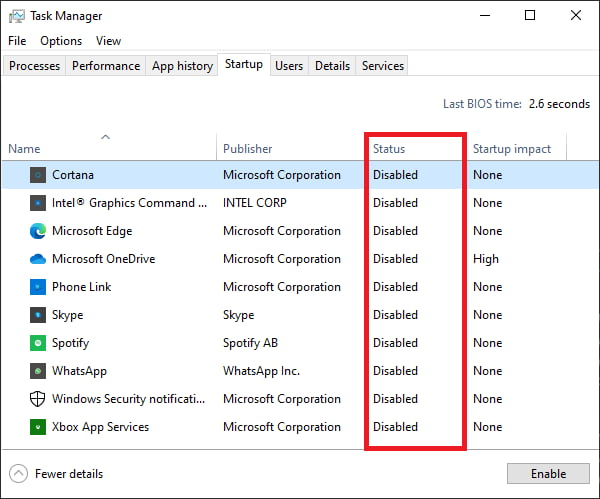The height and width of the screenshot is (499, 600).
Task: Click the WhatsApp app icon
Action: [38, 371]
